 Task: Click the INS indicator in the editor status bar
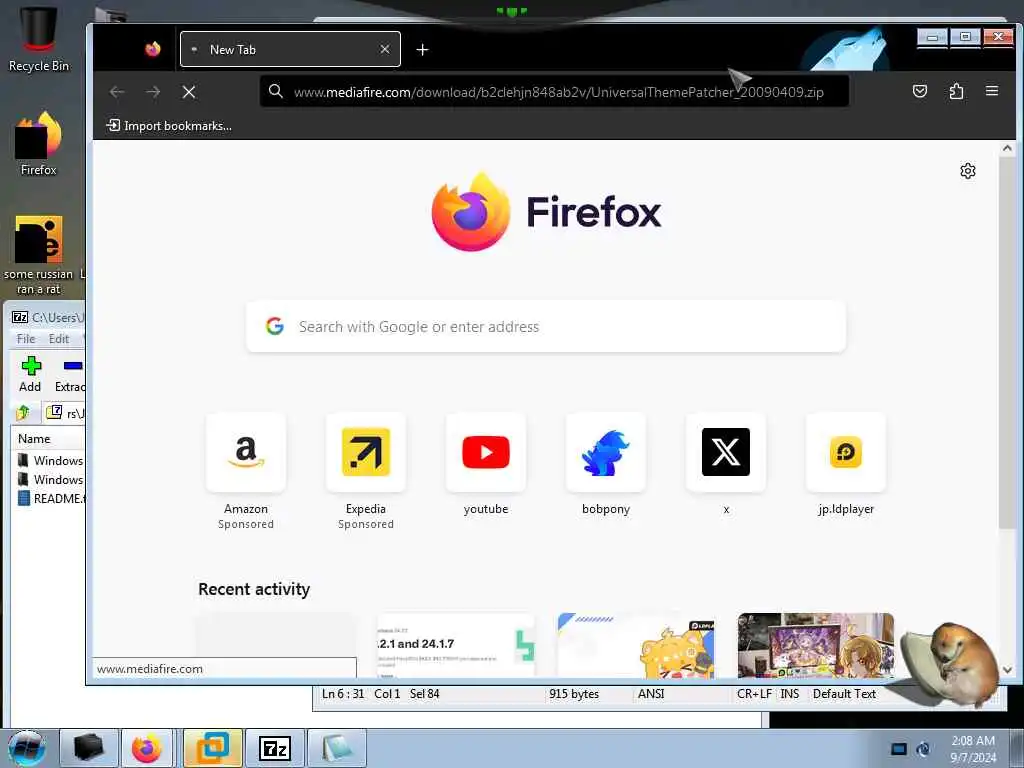pos(790,694)
